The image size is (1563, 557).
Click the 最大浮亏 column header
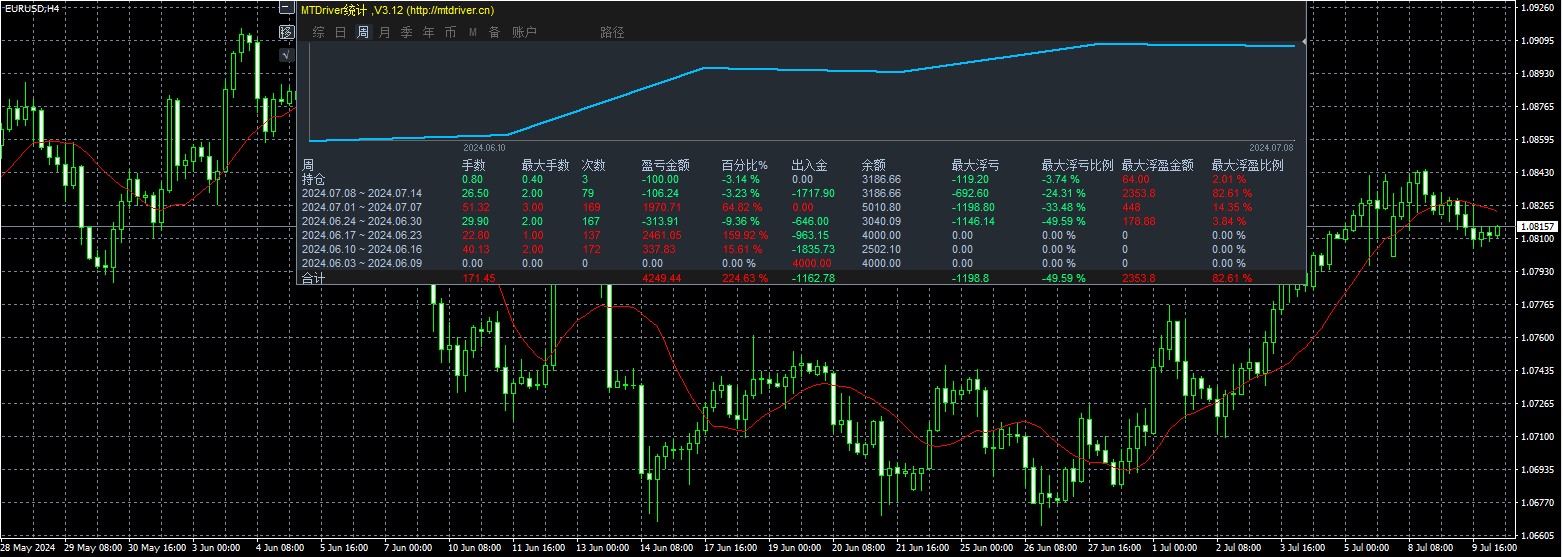click(x=975, y=165)
